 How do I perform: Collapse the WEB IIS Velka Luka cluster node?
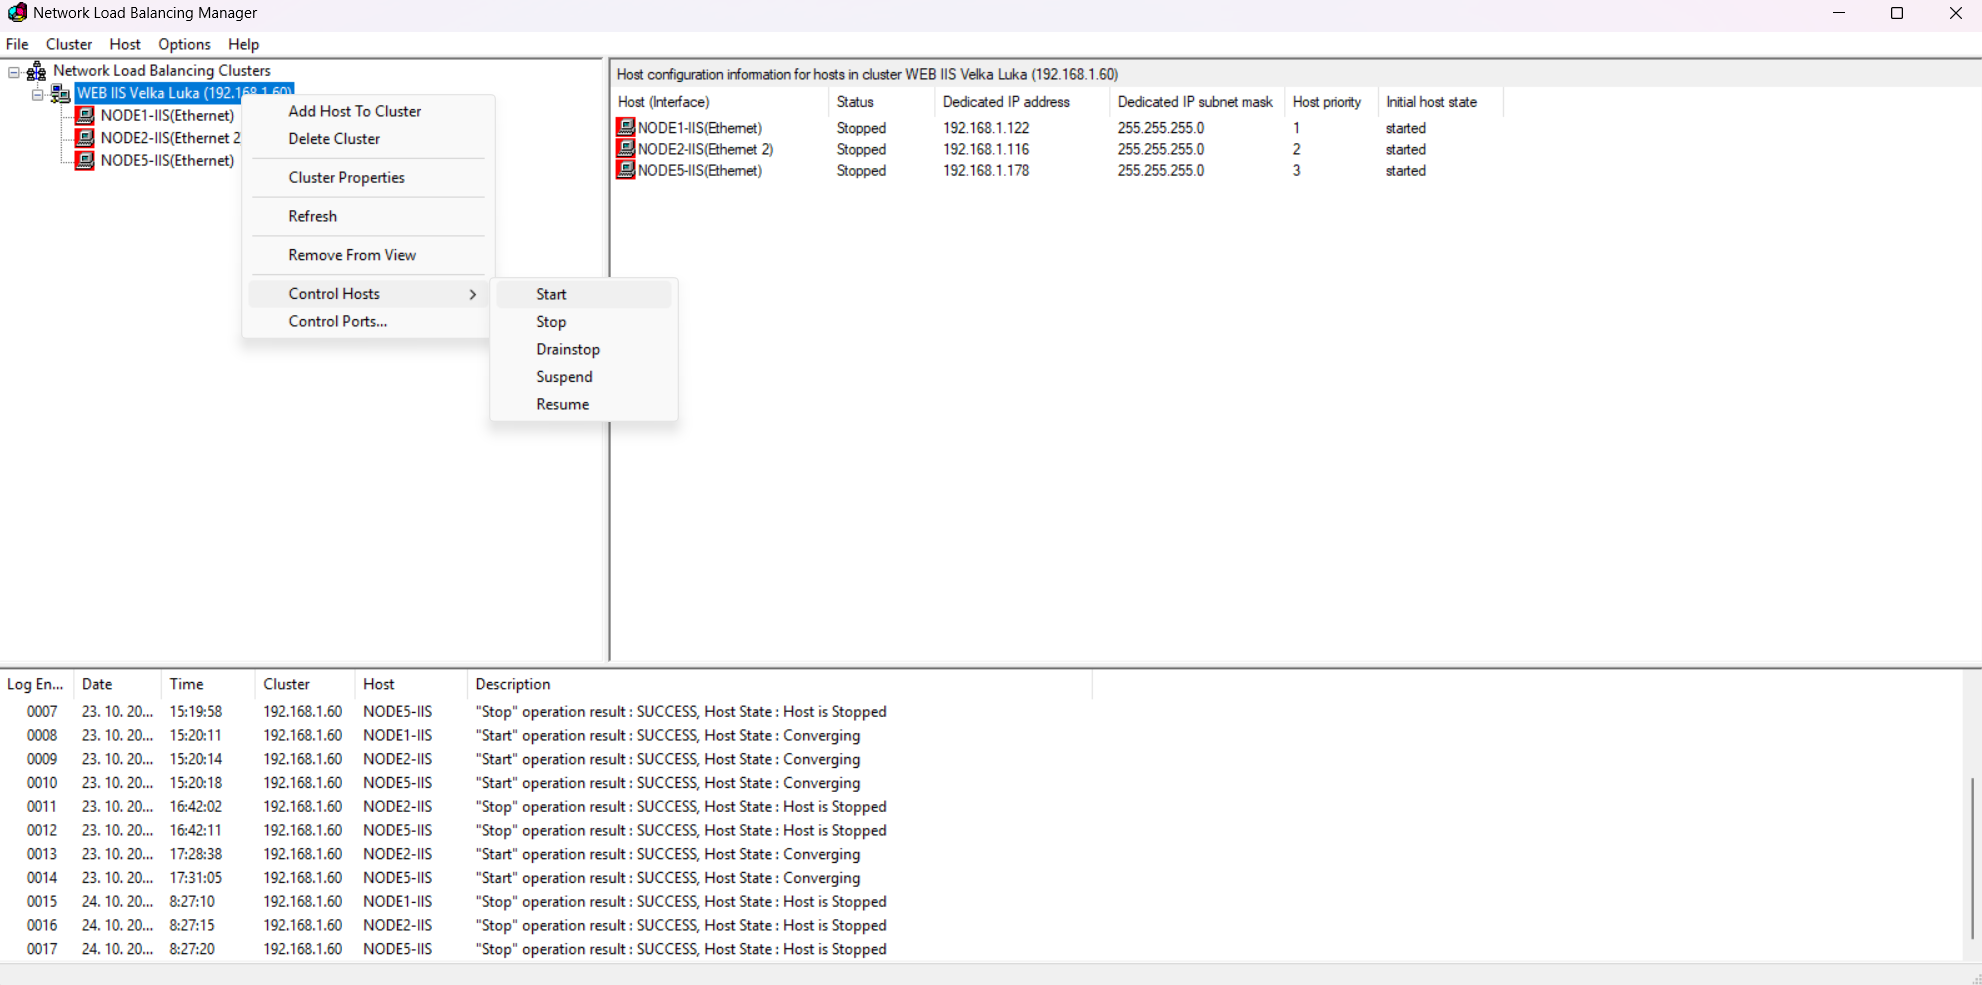point(37,95)
